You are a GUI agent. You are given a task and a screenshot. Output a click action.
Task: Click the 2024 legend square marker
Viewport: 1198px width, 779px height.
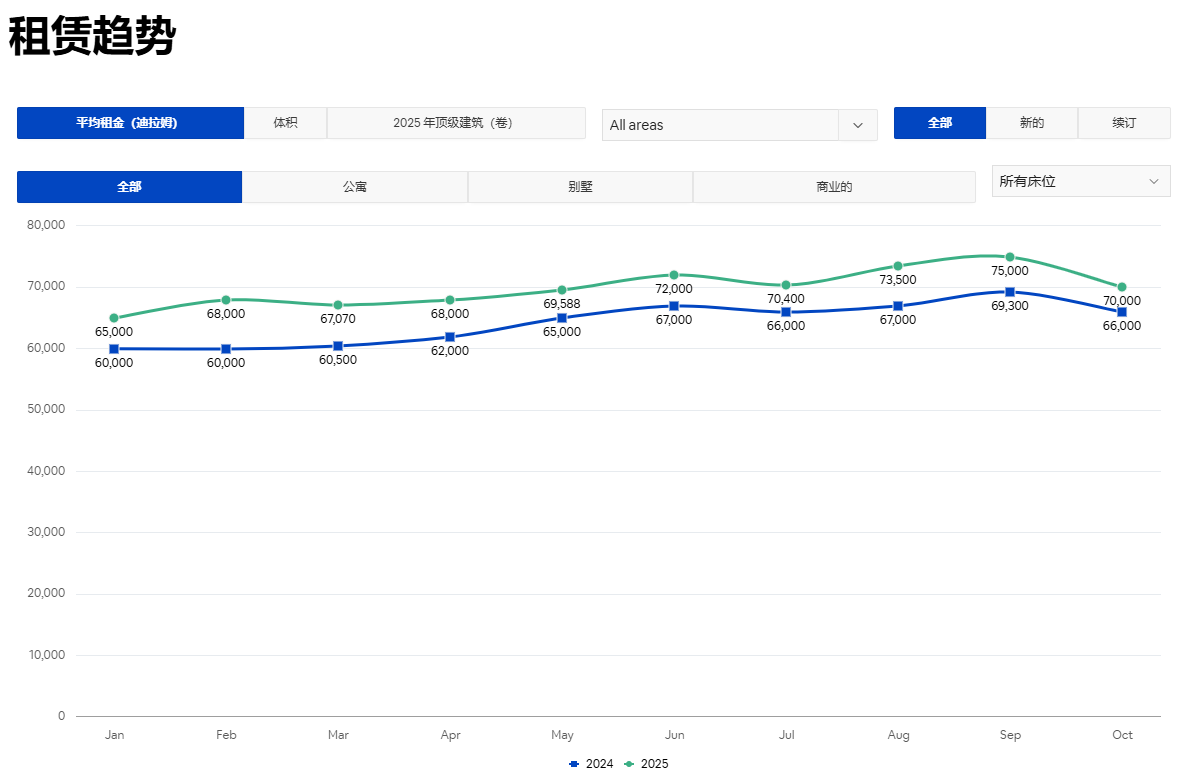574,764
